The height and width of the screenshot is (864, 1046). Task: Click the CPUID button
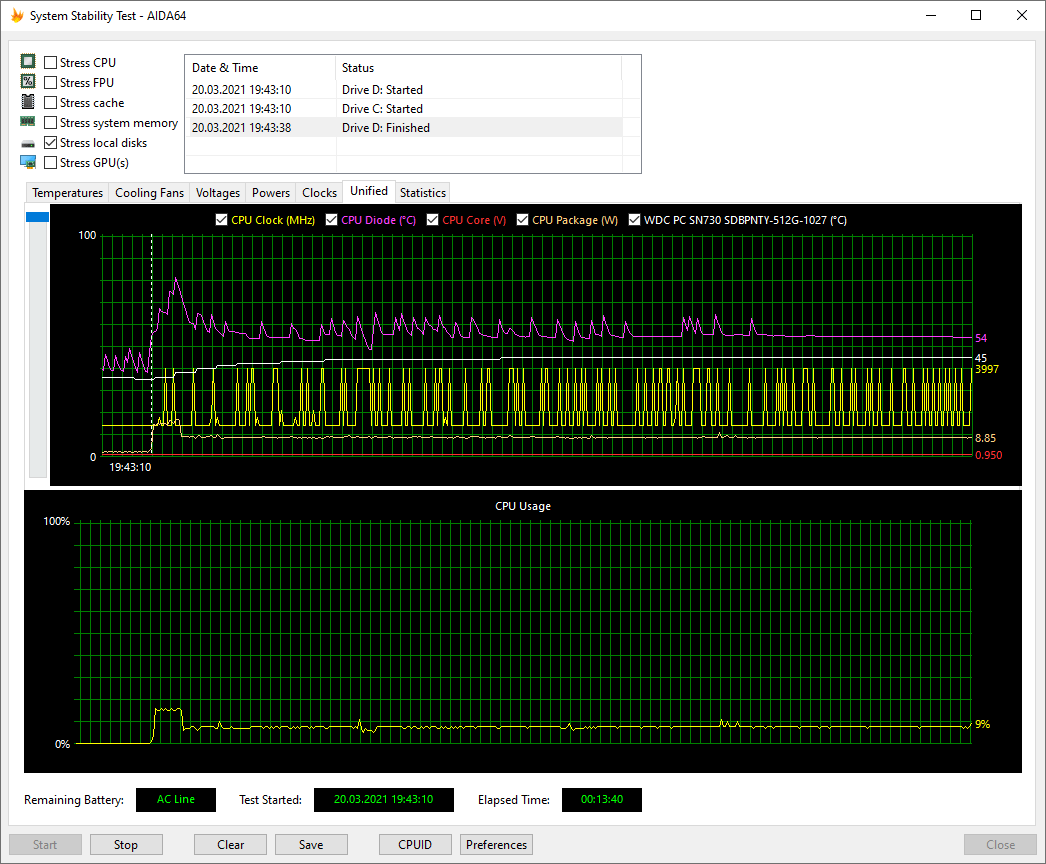pos(415,845)
